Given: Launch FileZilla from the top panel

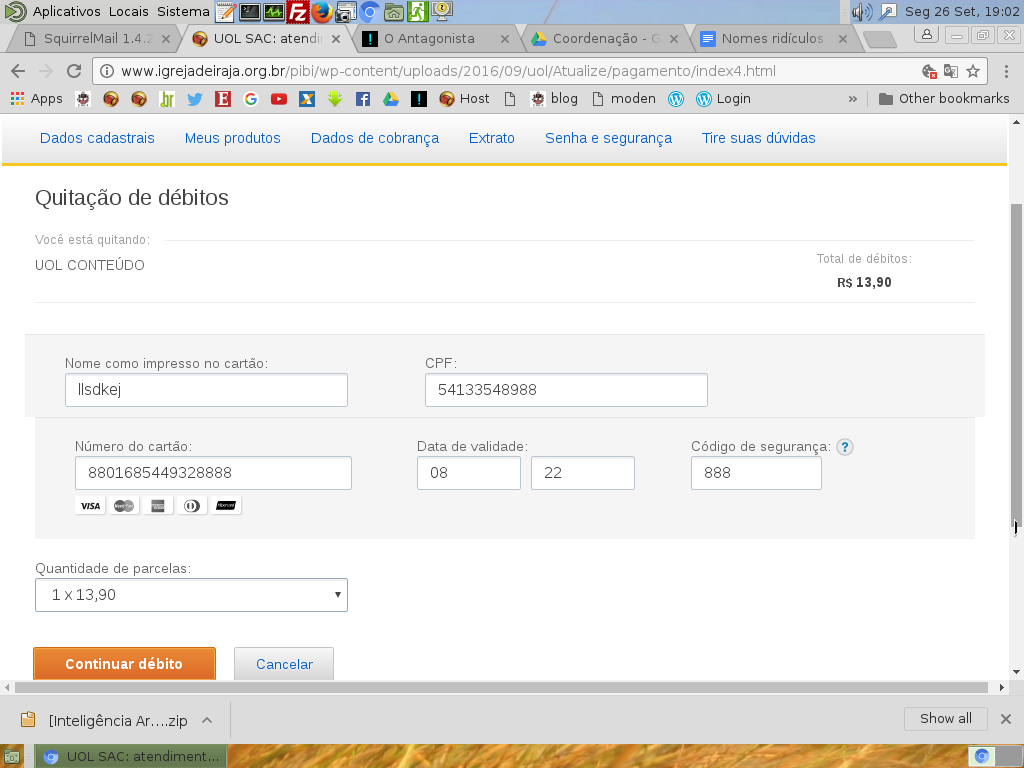Looking at the screenshot, I should coord(298,11).
